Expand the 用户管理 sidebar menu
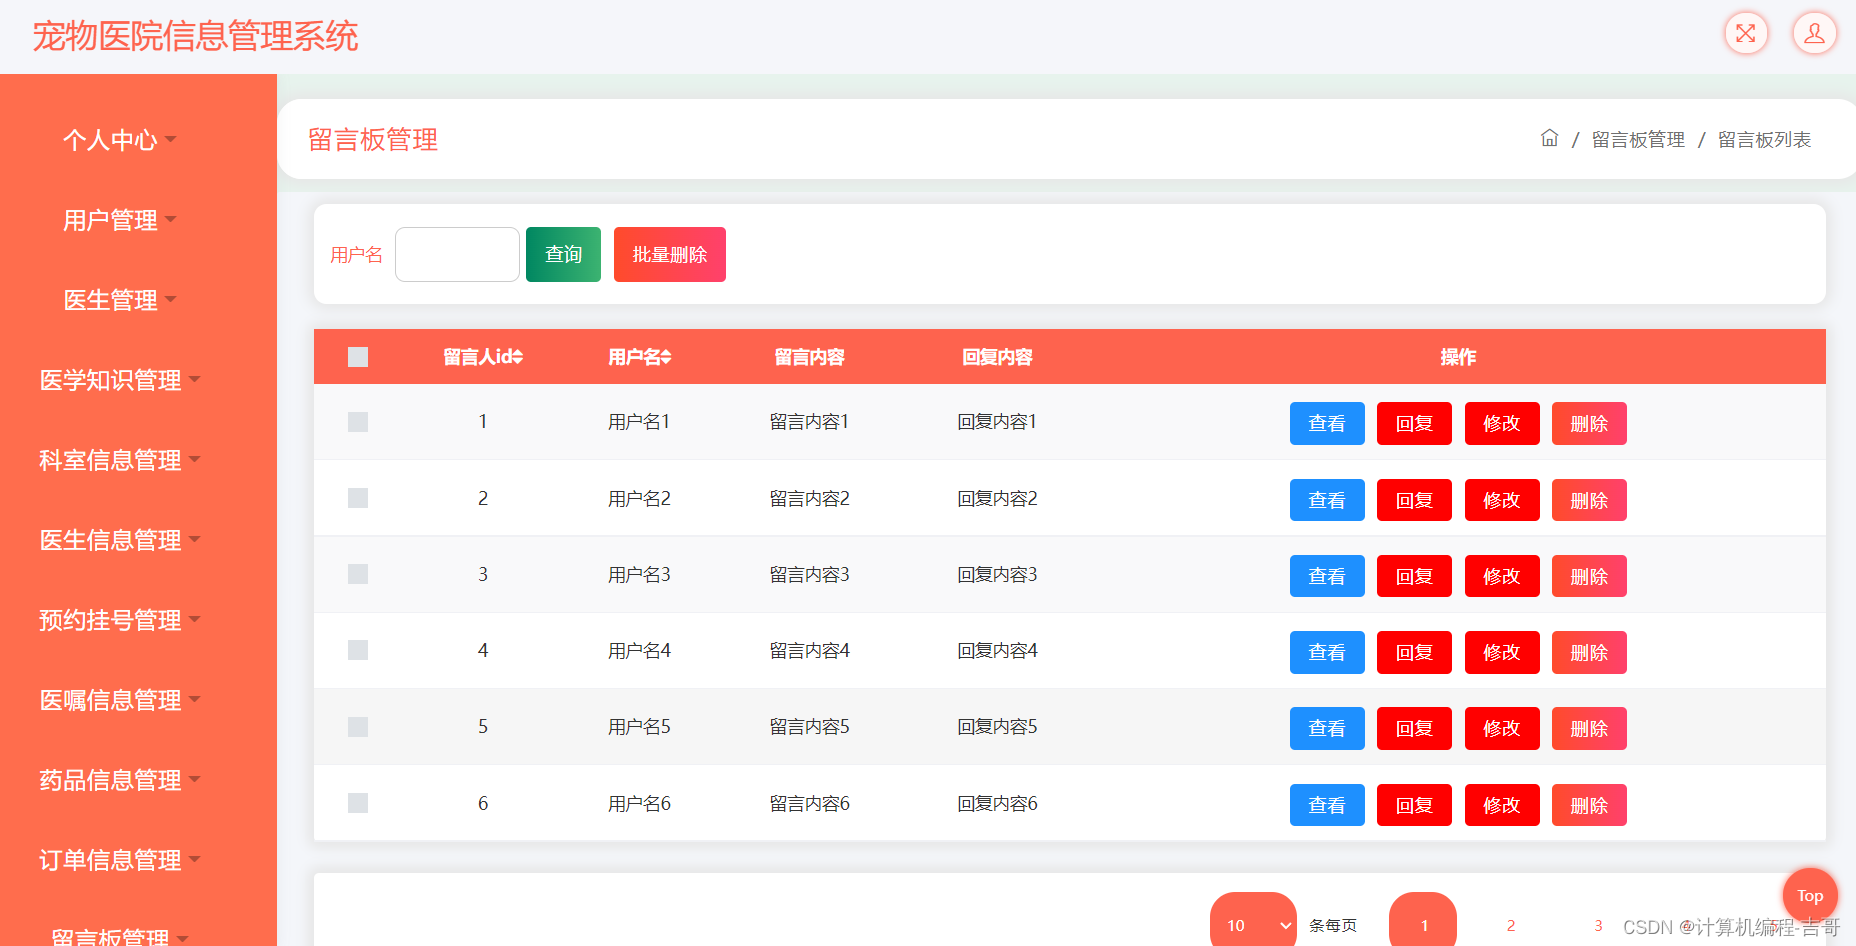This screenshot has width=1856, height=946. 119,220
